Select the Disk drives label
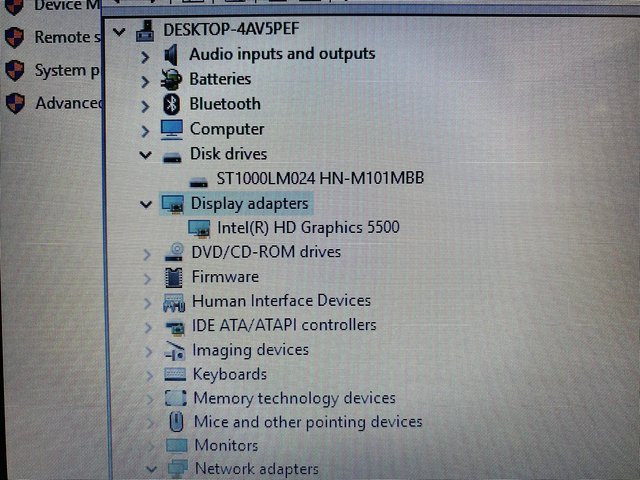Screen dimensions: 640x480 pos(229,154)
